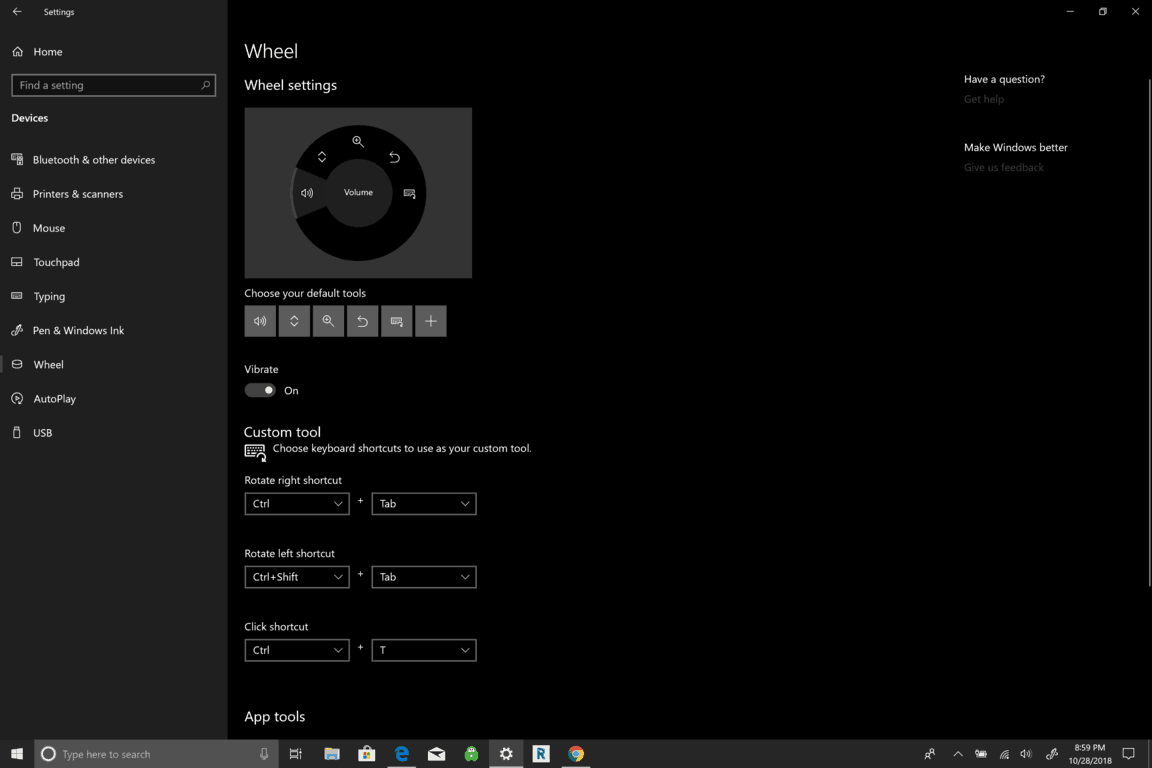Open the Windows Start menu
The height and width of the screenshot is (768, 1152).
pyautogui.click(x=17, y=754)
